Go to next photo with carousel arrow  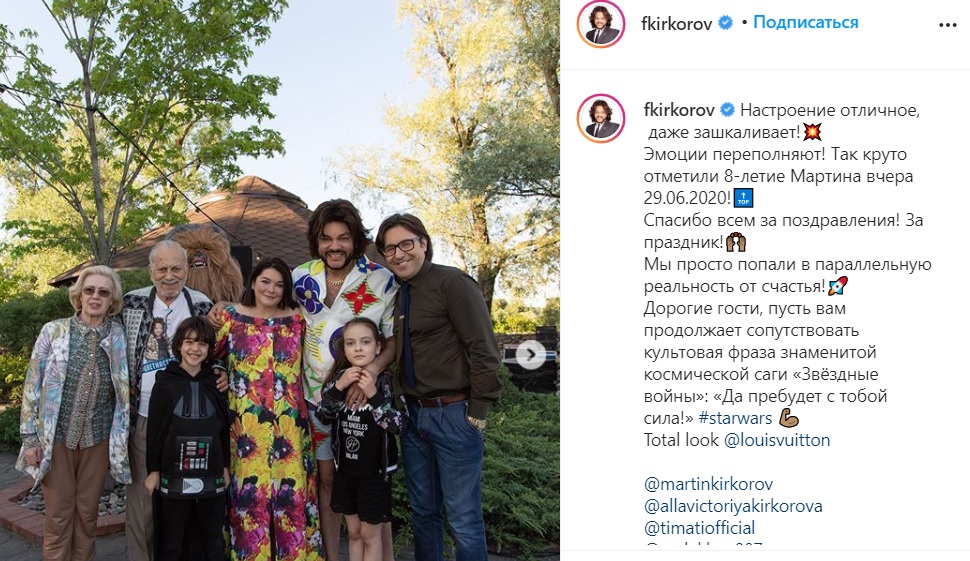tap(531, 355)
